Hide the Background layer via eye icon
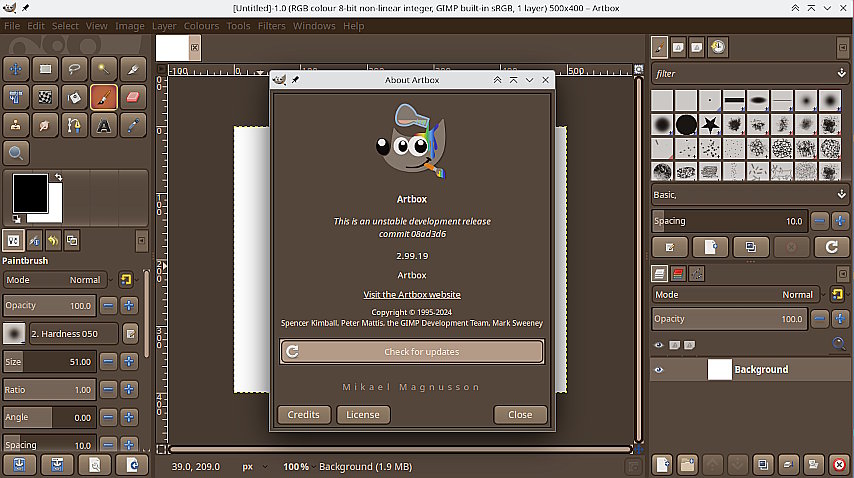The height and width of the screenshot is (478, 854). click(x=658, y=370)
